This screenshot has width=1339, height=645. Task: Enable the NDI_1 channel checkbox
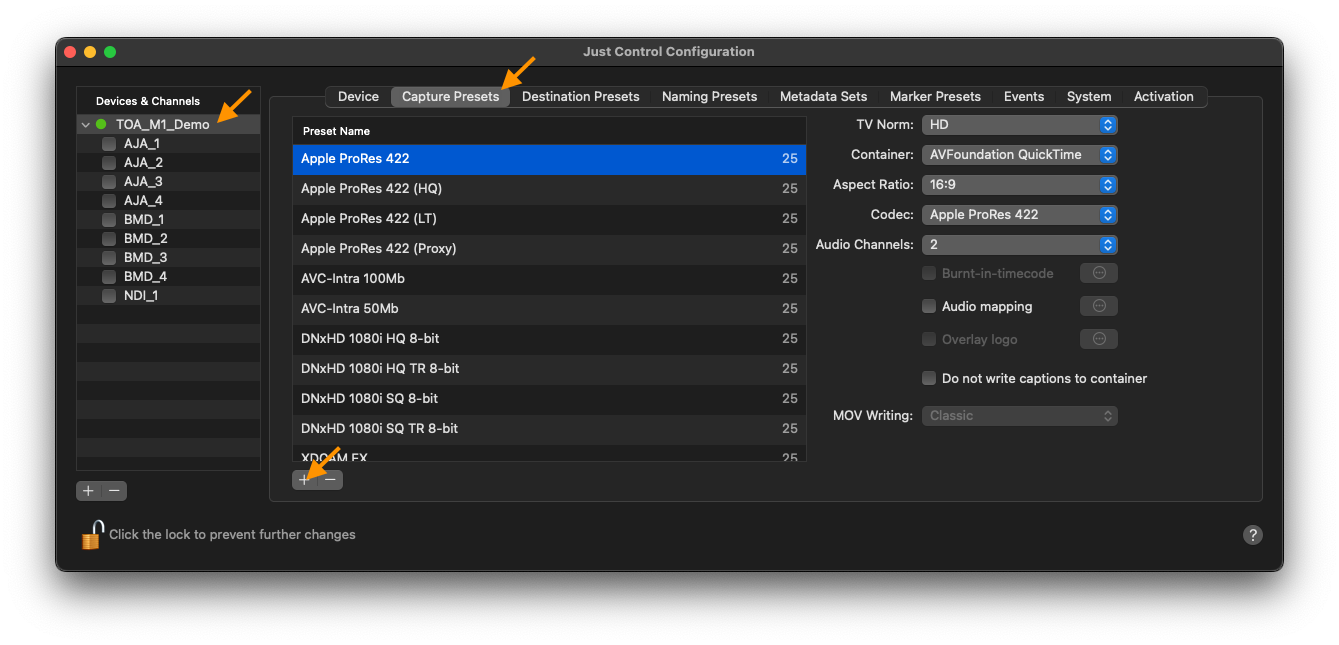pos(109,296)
